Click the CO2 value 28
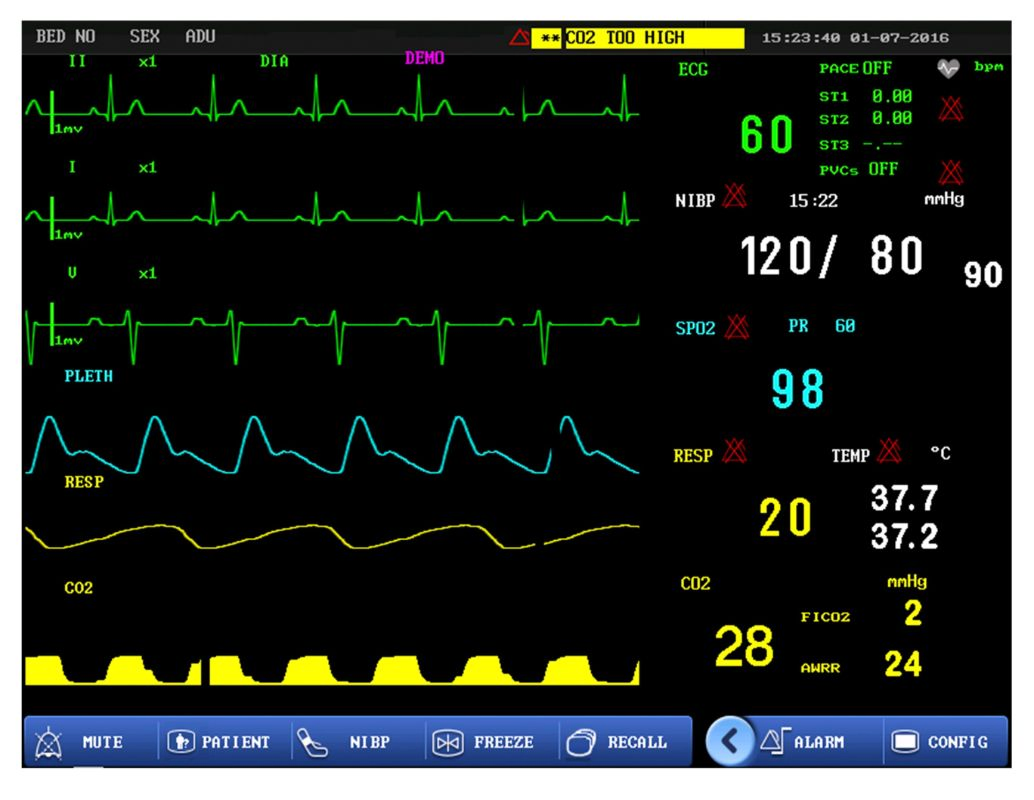The image size is (1034, 800). (x=744, y=646)
